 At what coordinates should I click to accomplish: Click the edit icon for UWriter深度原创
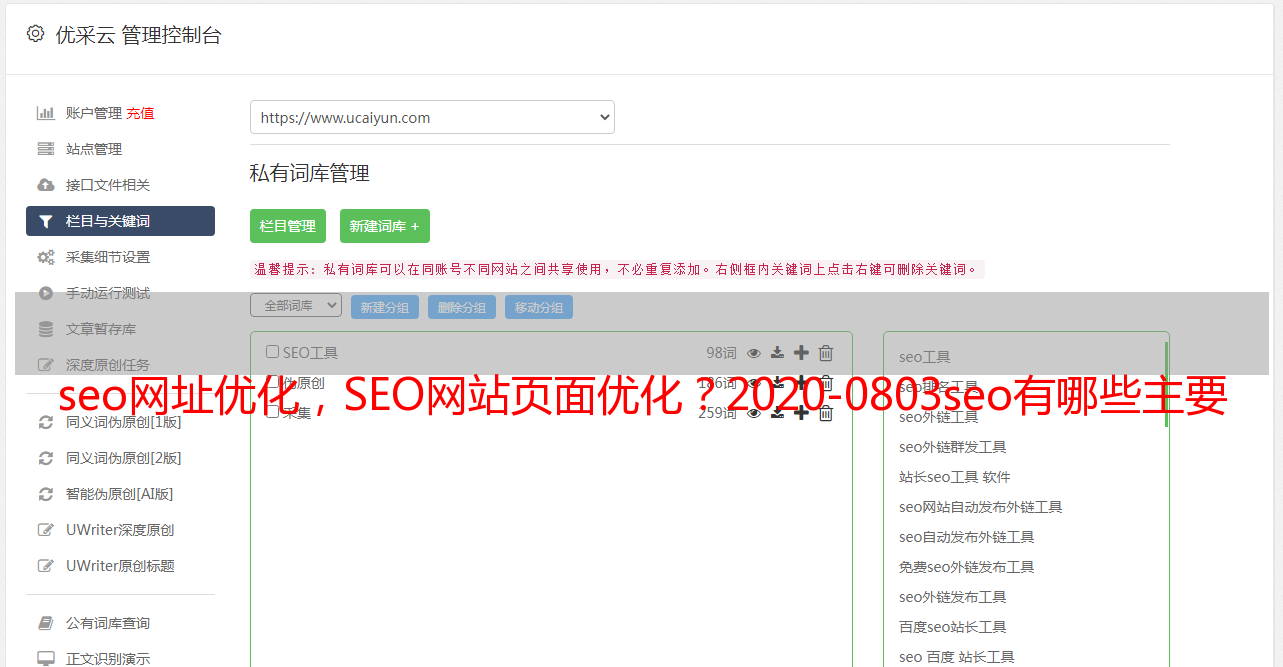pyautogui.click(x=45, y=530)
